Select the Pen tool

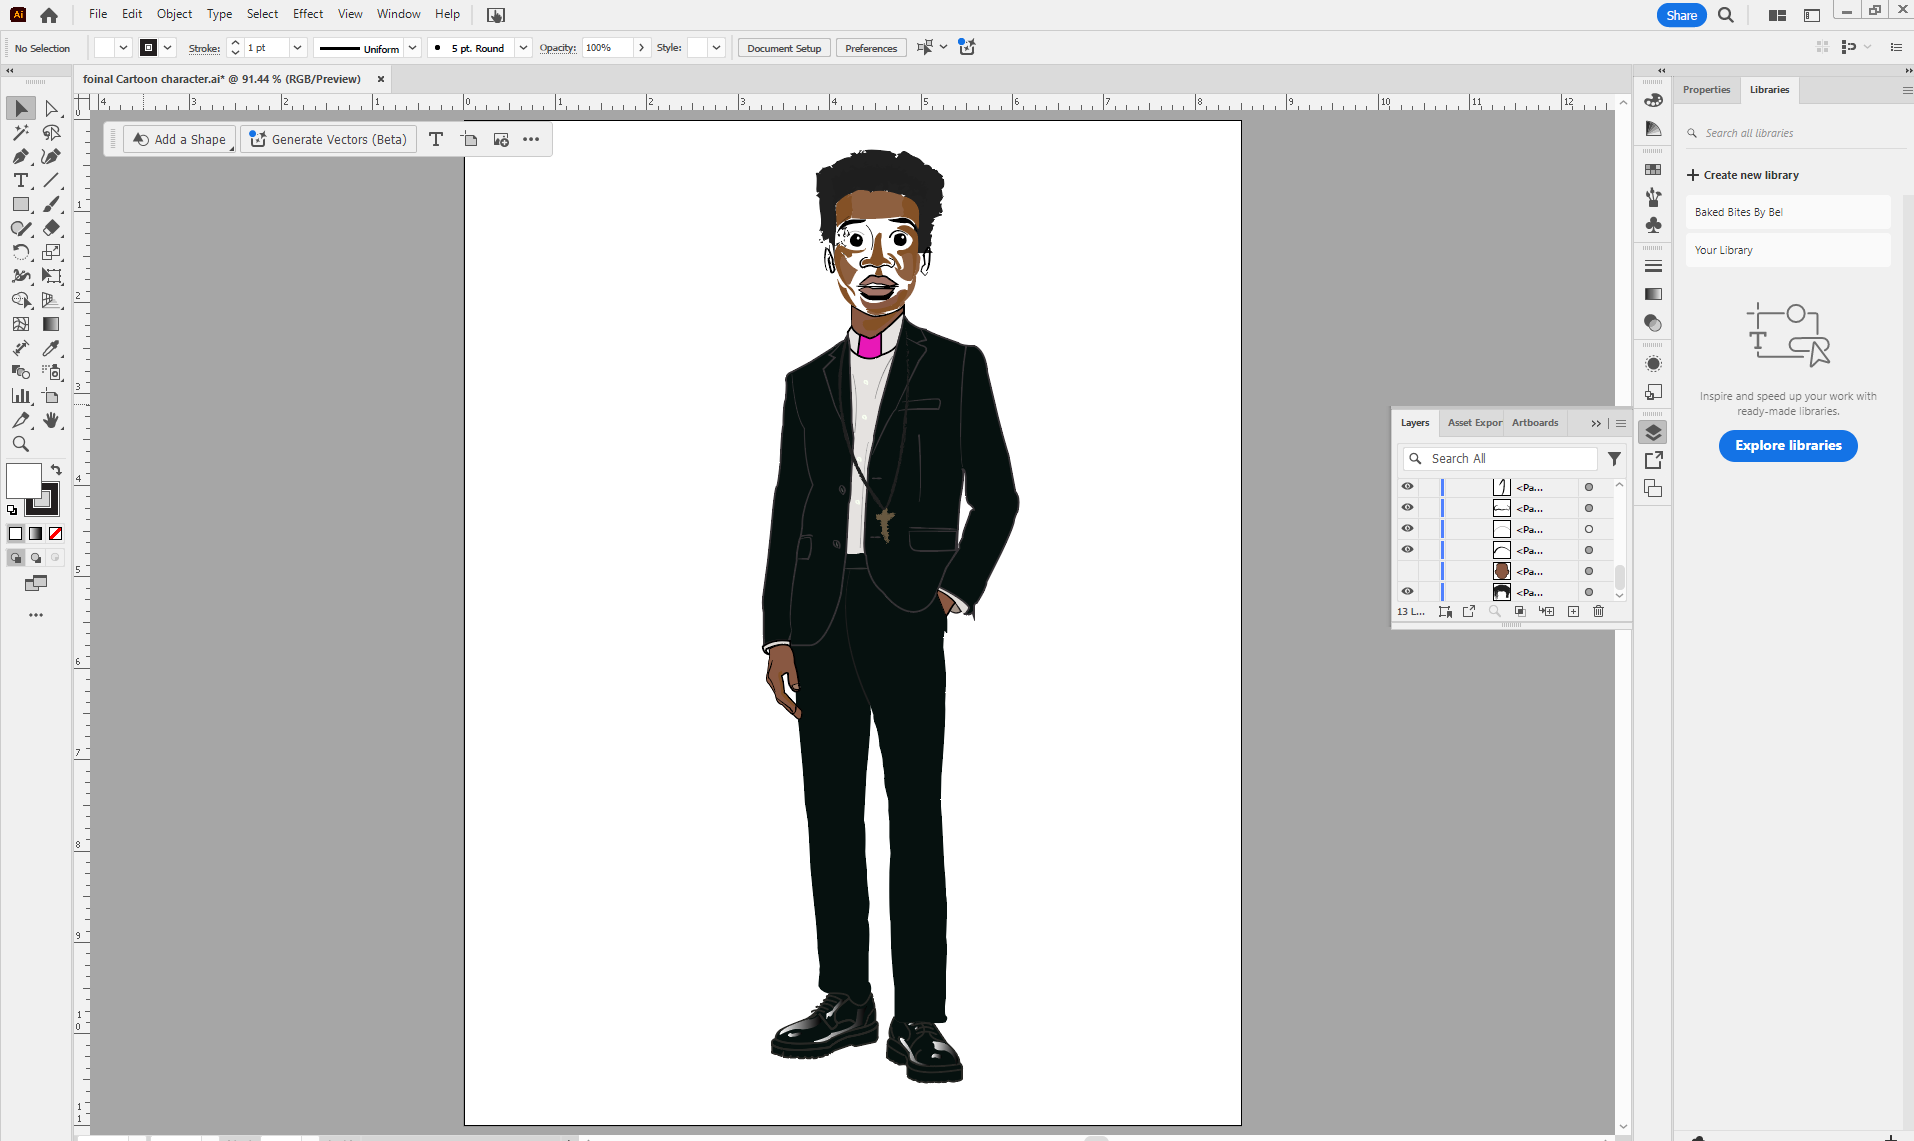[20, 157]
